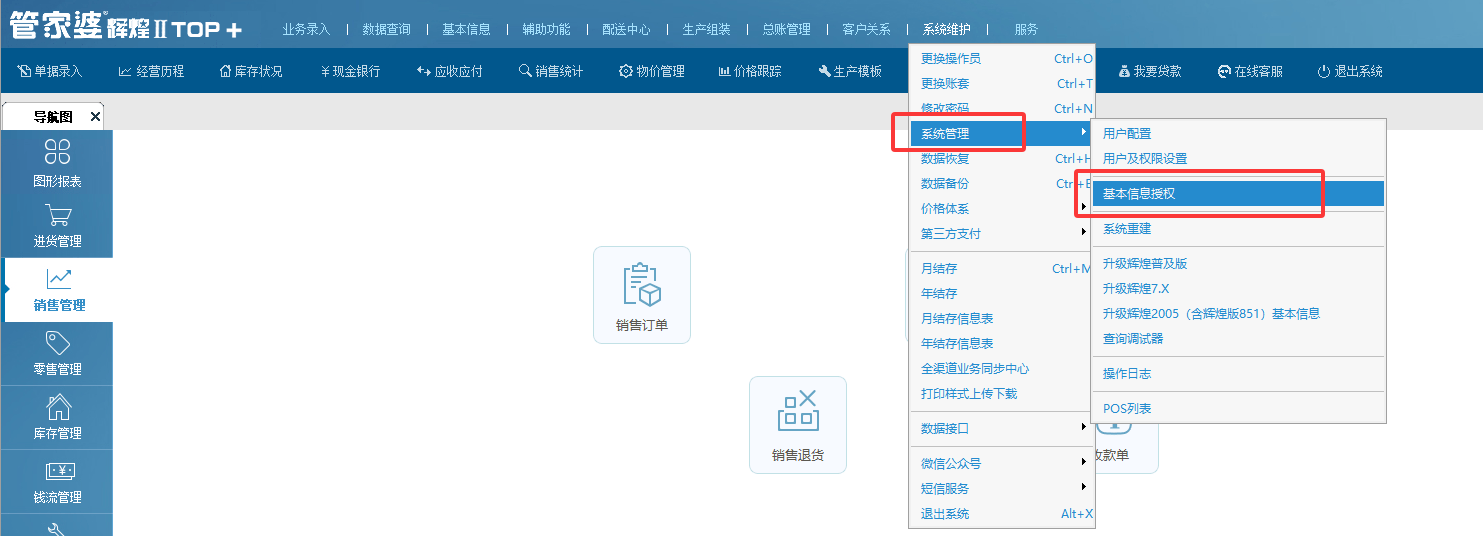Open 库存管理 house icon in sidebar

tap(57, 407)
